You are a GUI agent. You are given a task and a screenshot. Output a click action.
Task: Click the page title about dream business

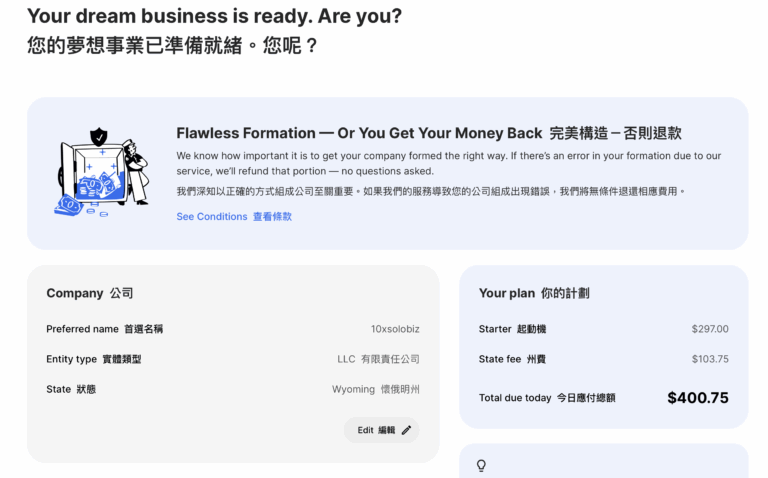(x=215, y=16)
